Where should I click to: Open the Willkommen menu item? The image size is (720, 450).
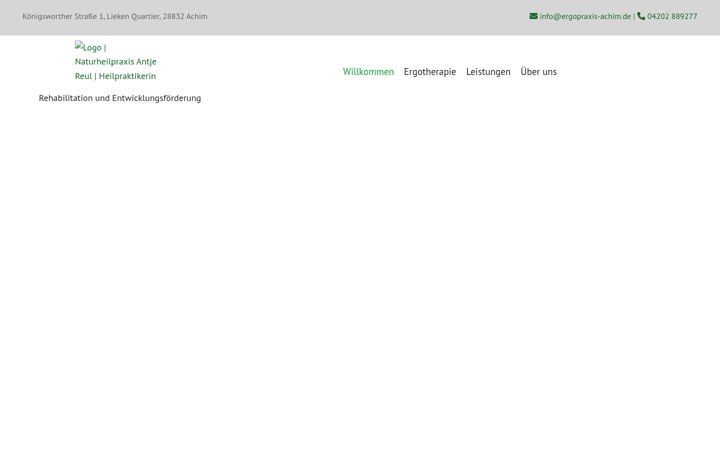[368, 72]
